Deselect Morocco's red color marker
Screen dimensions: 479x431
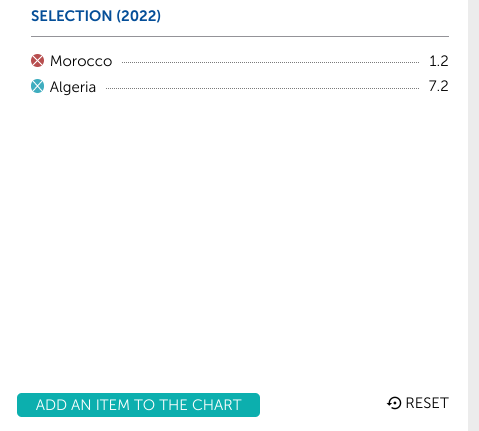pyautogui.click(x=37, y=61)
